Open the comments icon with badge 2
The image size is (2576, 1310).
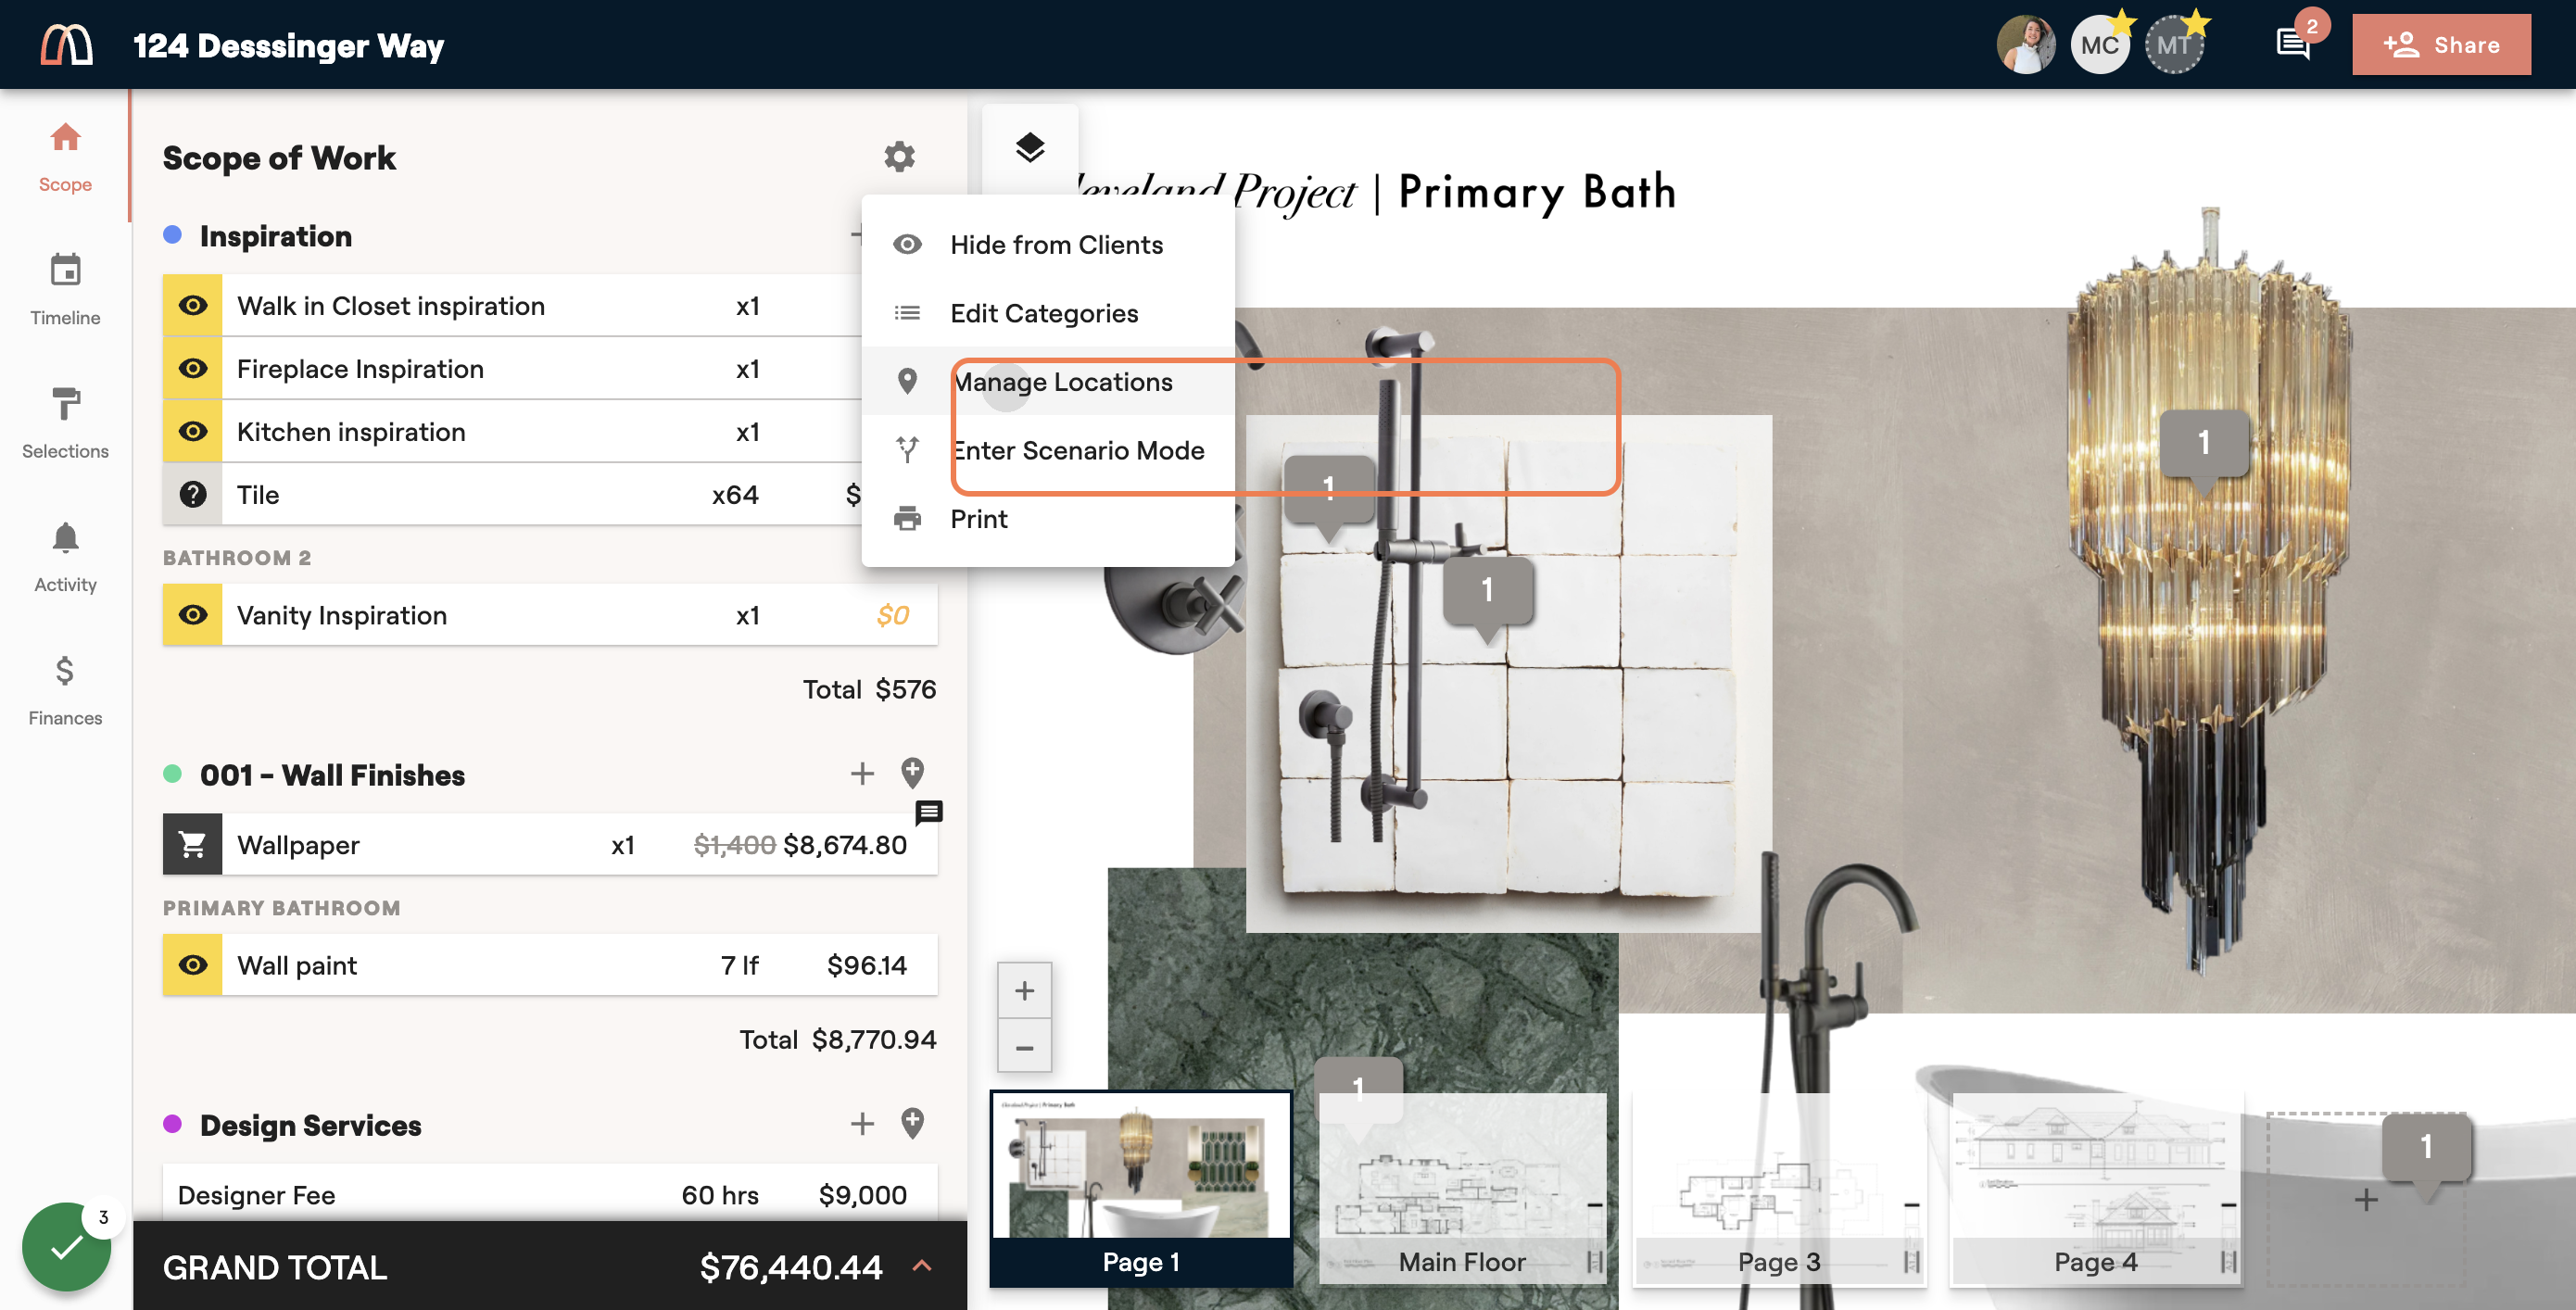click(x=2293, y=45)
